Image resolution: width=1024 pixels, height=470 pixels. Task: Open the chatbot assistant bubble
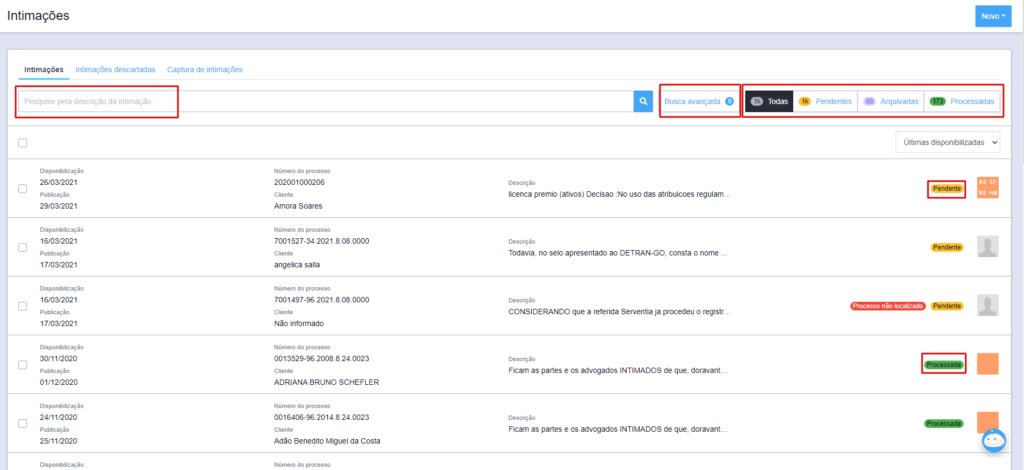click(993, 441)
